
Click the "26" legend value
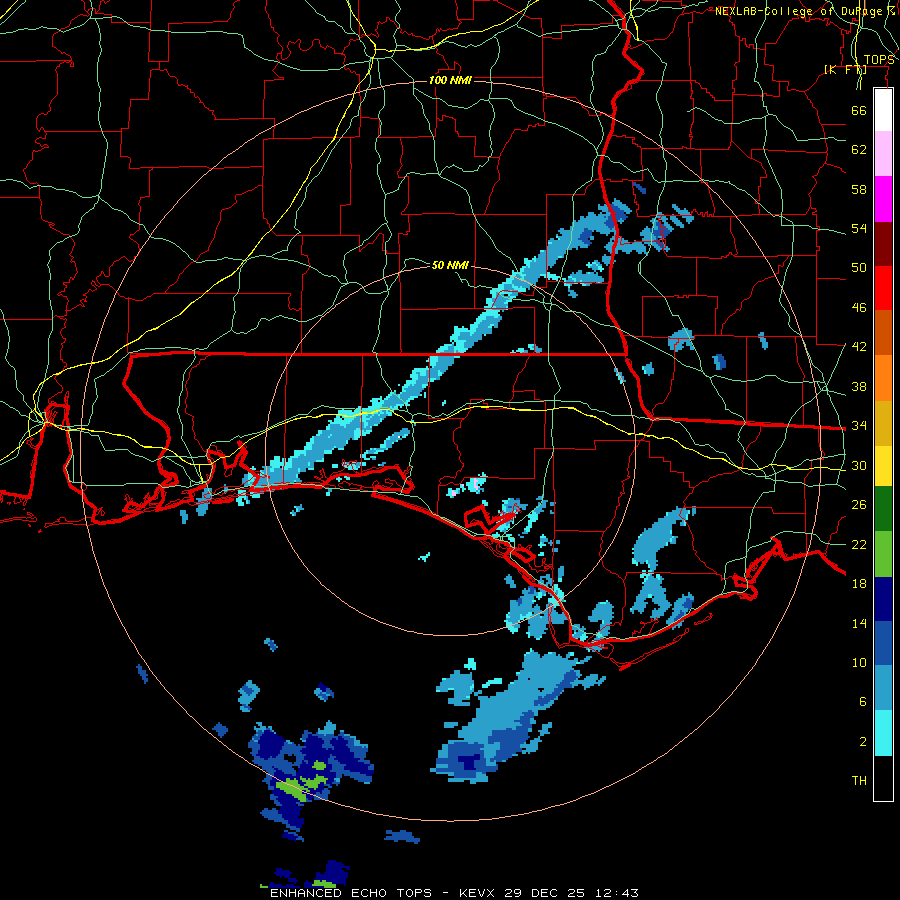[x=859, y=505]
